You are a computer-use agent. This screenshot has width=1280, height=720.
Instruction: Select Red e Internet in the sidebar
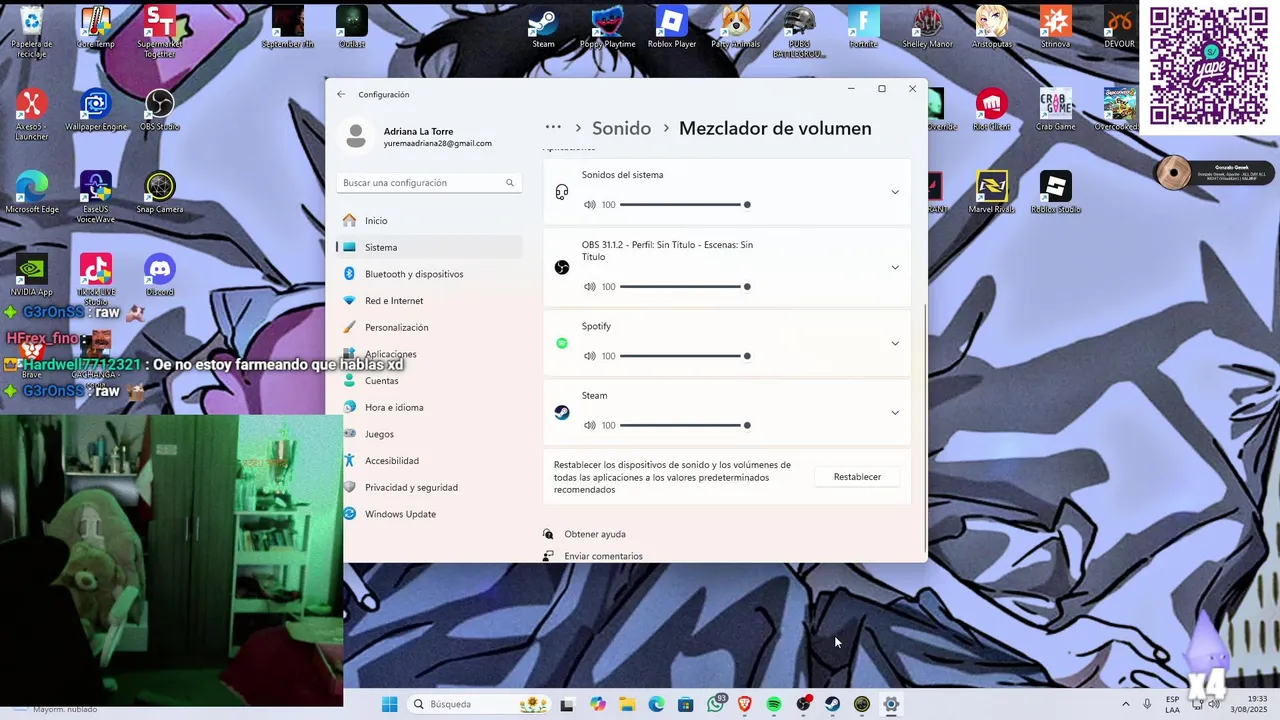coord(429,301)
